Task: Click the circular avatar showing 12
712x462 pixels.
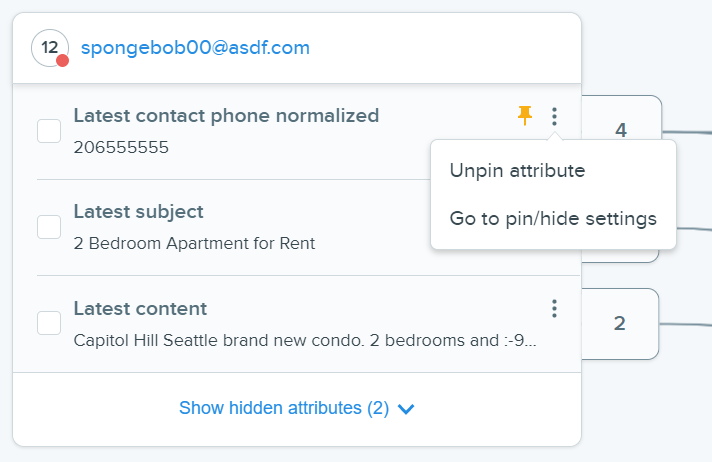Action: (x=50, y=48)
